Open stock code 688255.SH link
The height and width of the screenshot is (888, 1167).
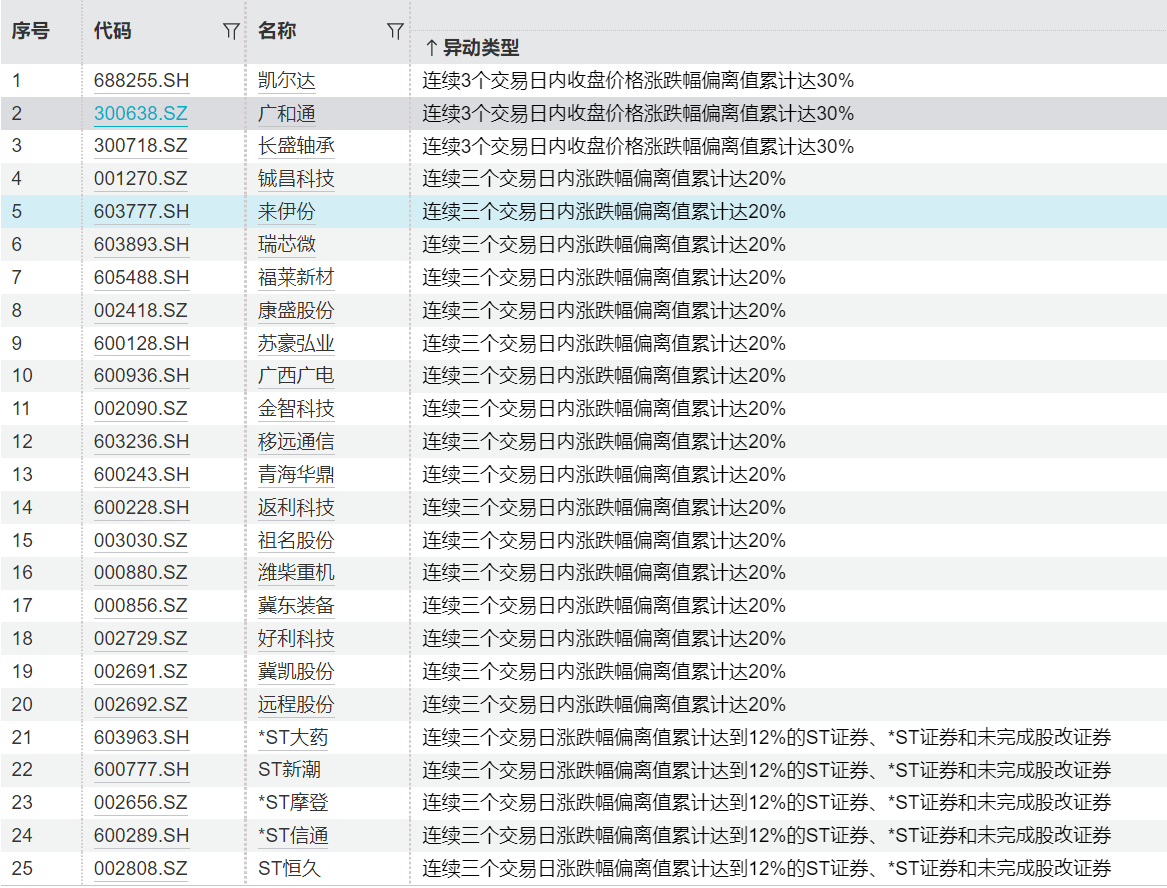pos(141,80)
